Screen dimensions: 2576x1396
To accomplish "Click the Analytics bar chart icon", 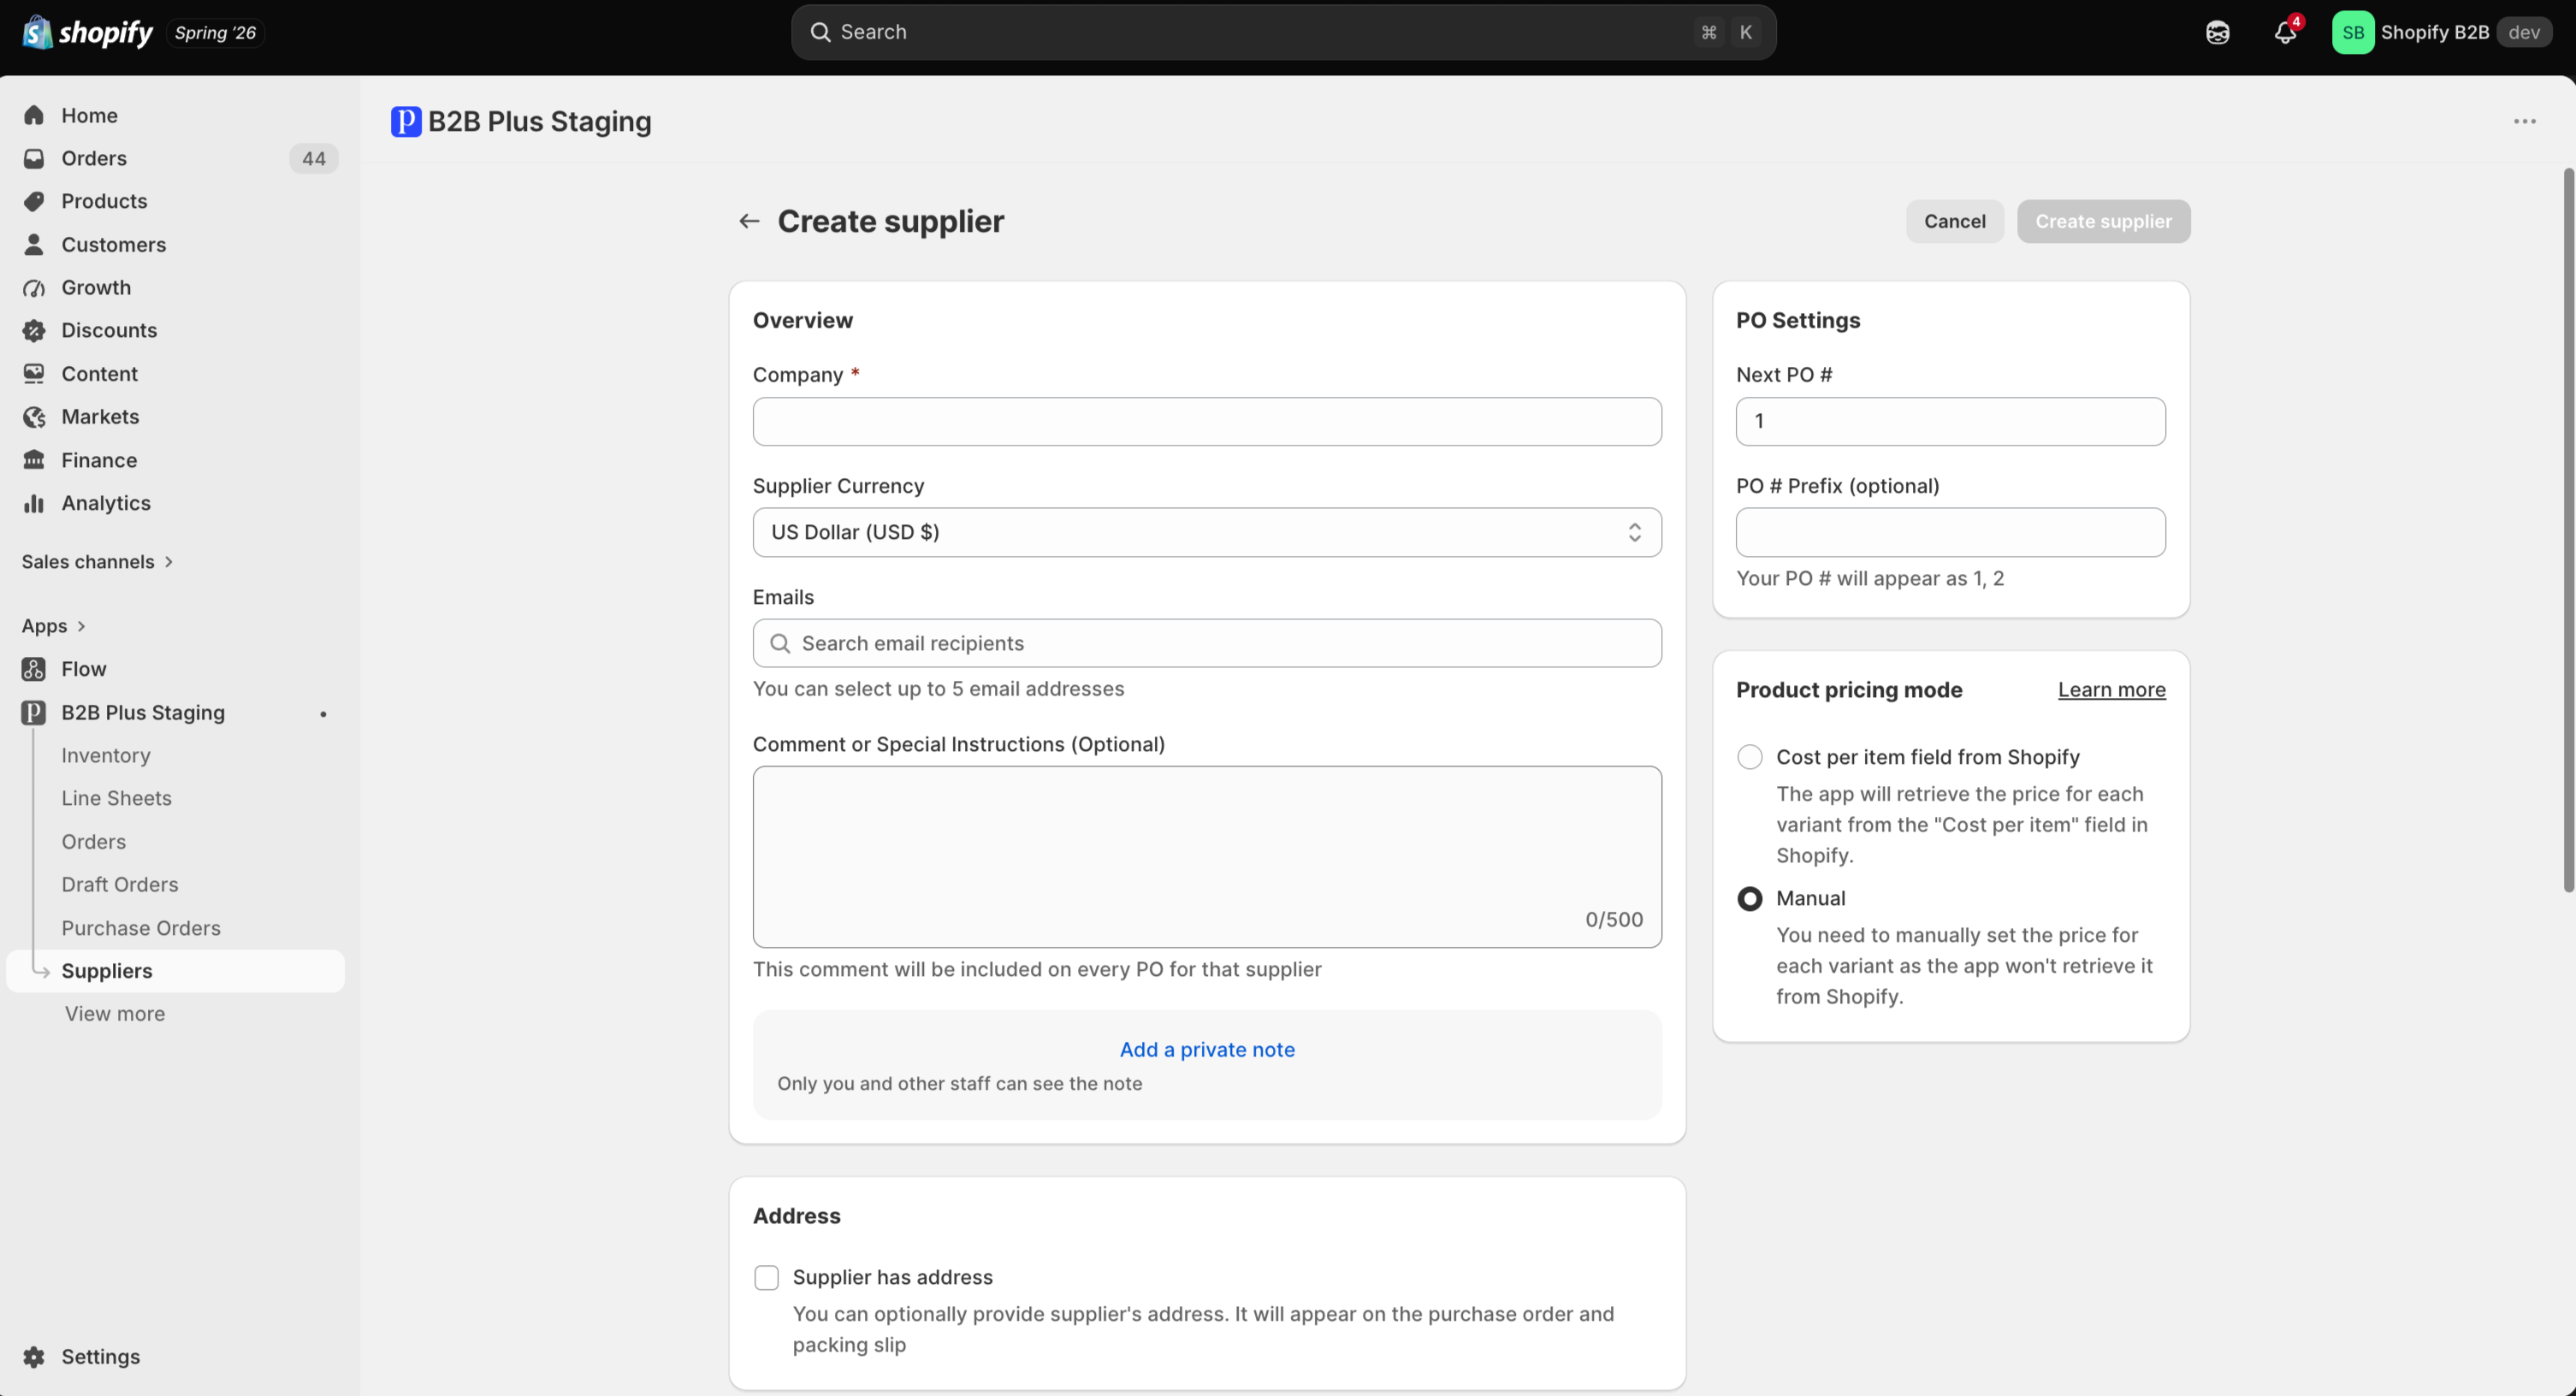I will (34, 503).
